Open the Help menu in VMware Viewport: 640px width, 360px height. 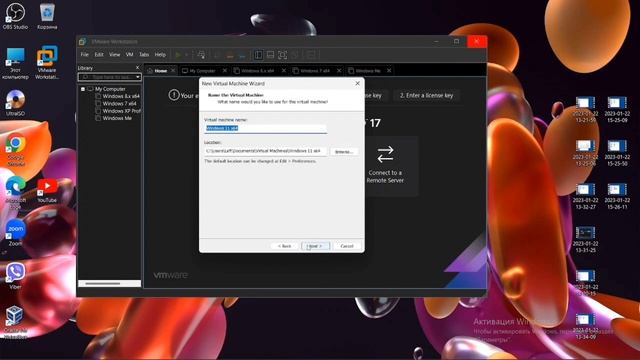(160, 54)
